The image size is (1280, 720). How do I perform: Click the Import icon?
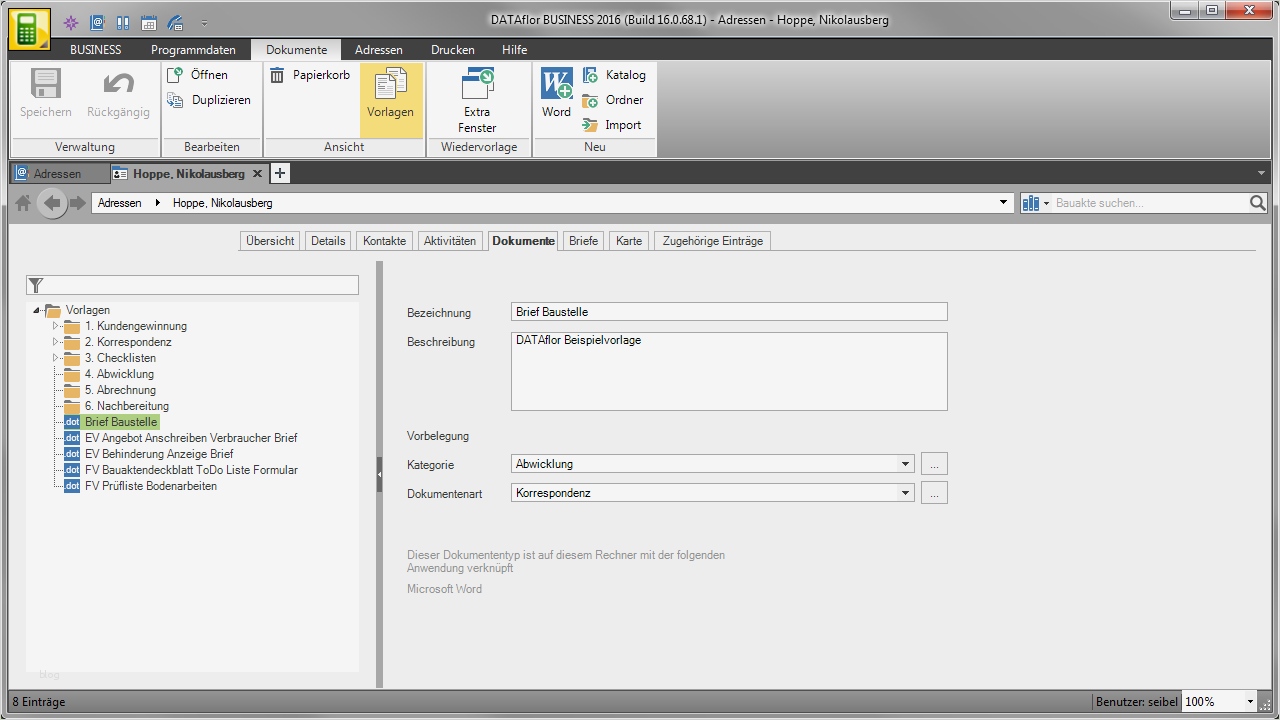[x=591, y=125]
